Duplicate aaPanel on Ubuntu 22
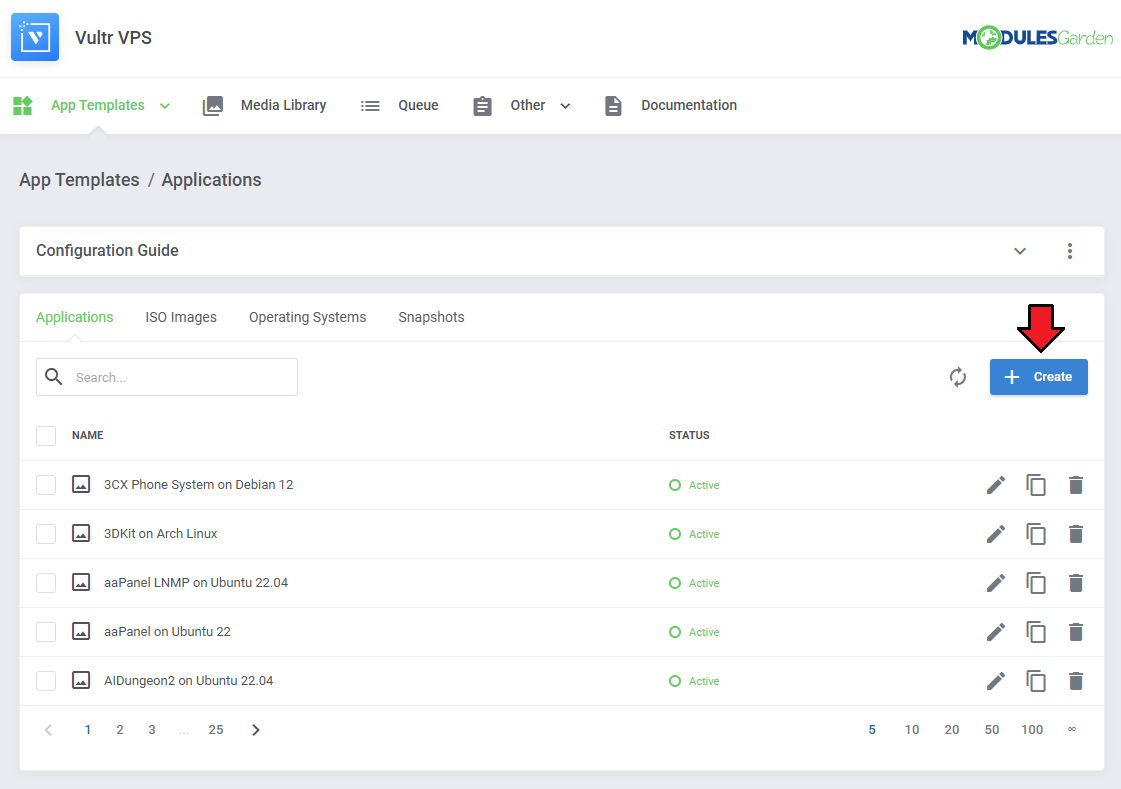Image resolution: width=1121 pixels, height=789 pixels. pyautogui.click(x=1036, y=632)
